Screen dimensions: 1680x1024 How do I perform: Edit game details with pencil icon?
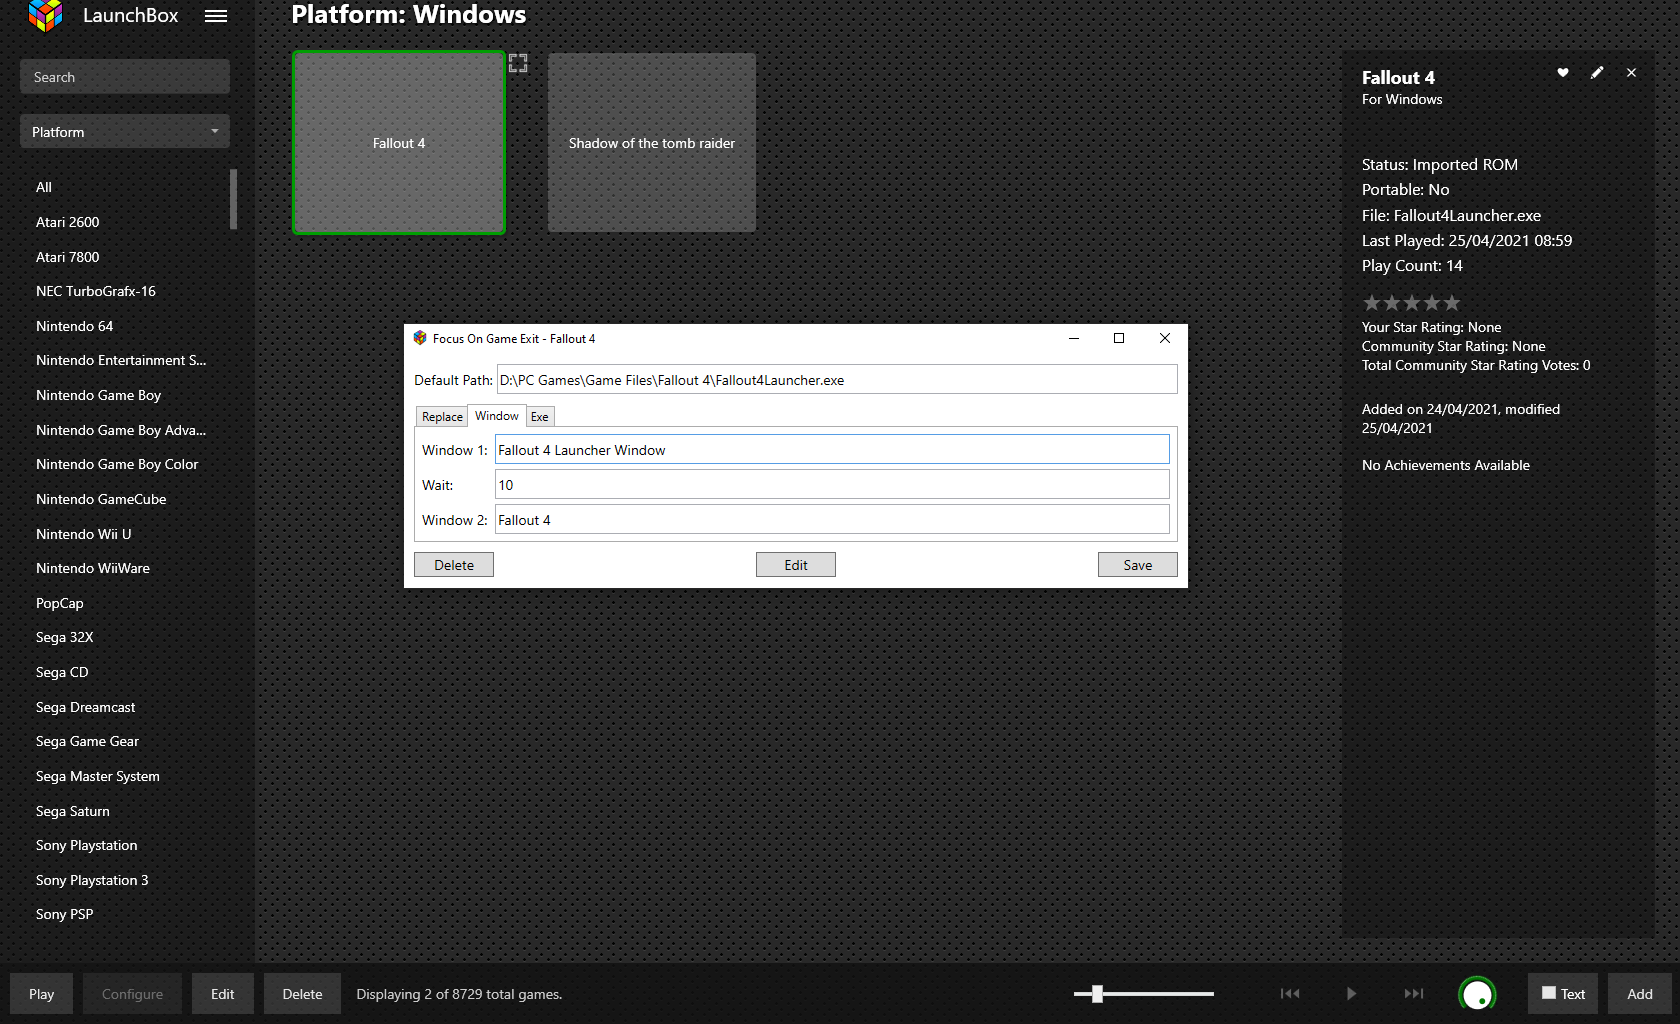point(1597,72)
